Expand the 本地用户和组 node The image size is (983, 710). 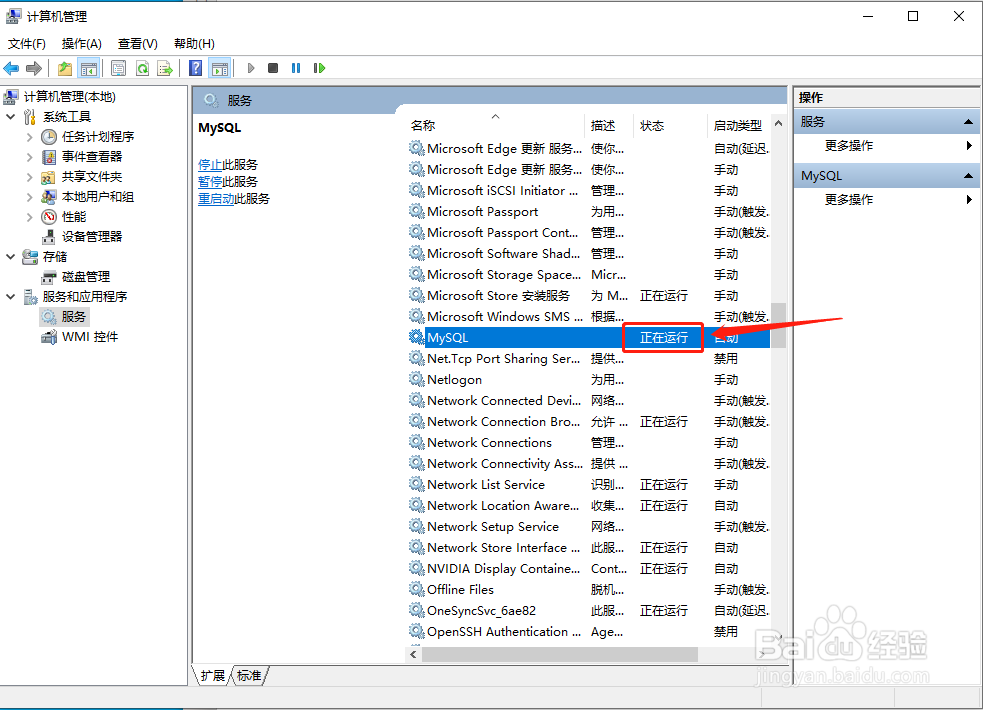click(29, 197)
